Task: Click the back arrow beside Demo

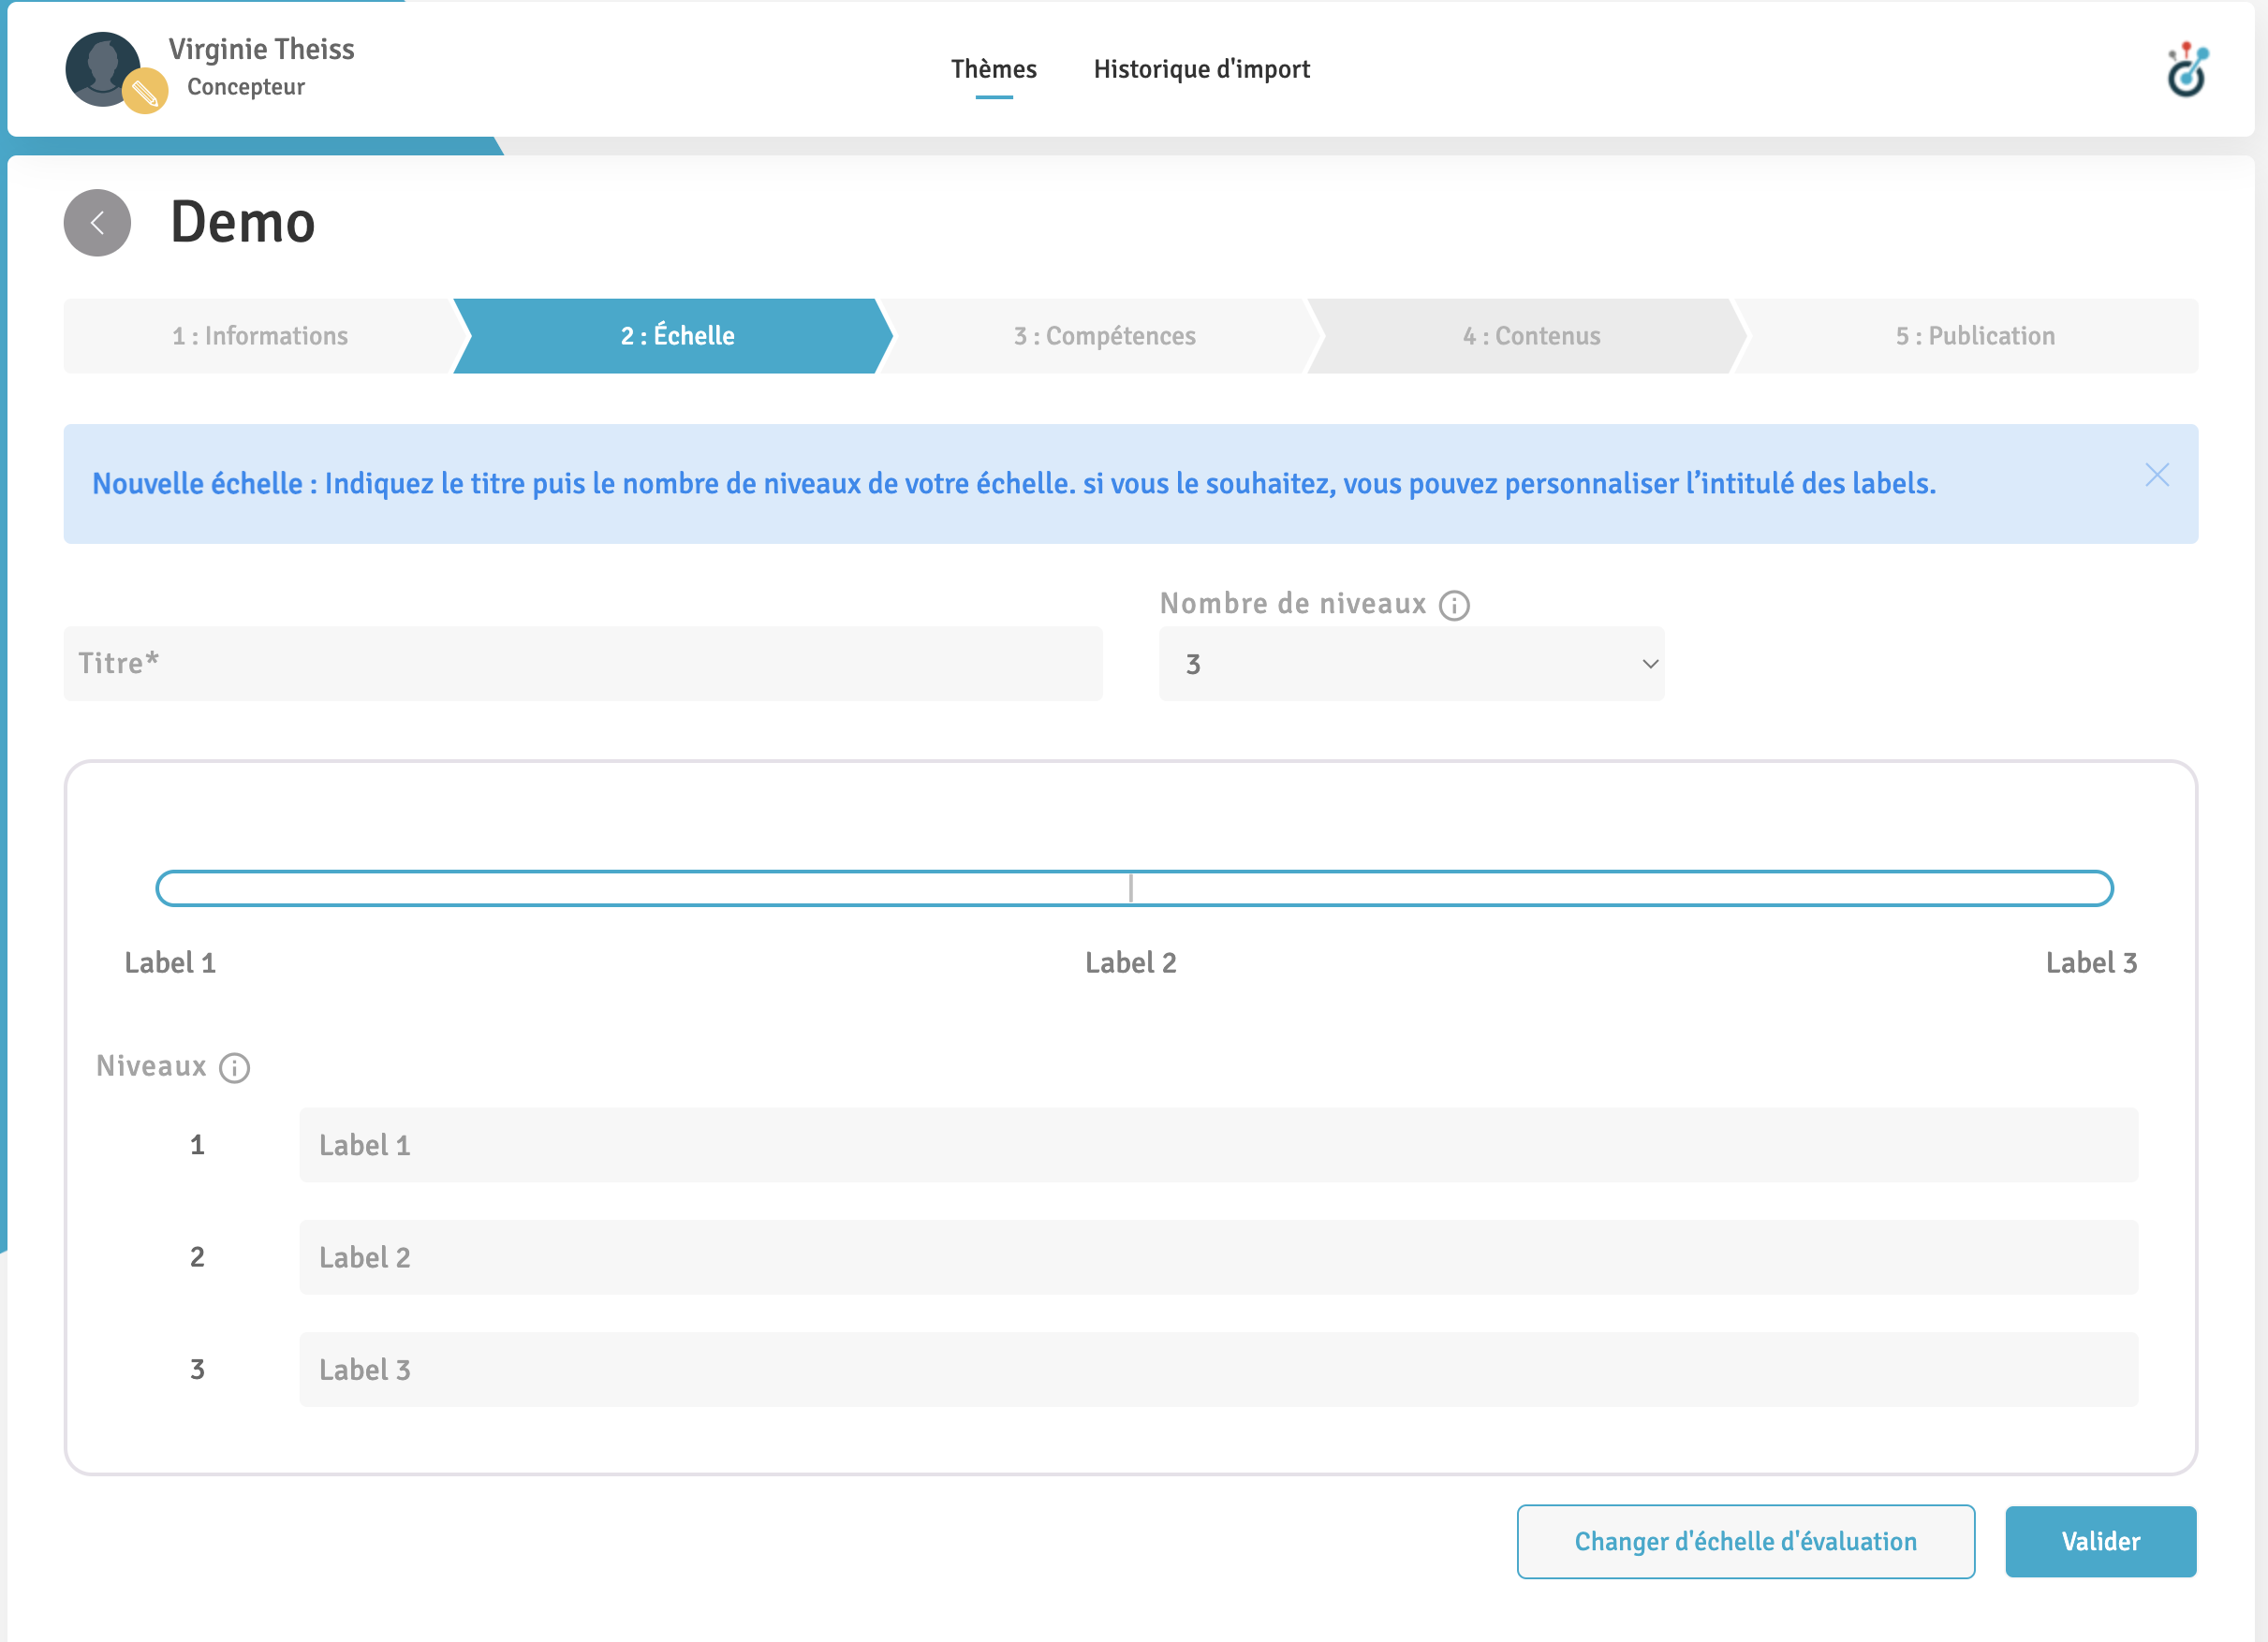Action: [97, 222]
